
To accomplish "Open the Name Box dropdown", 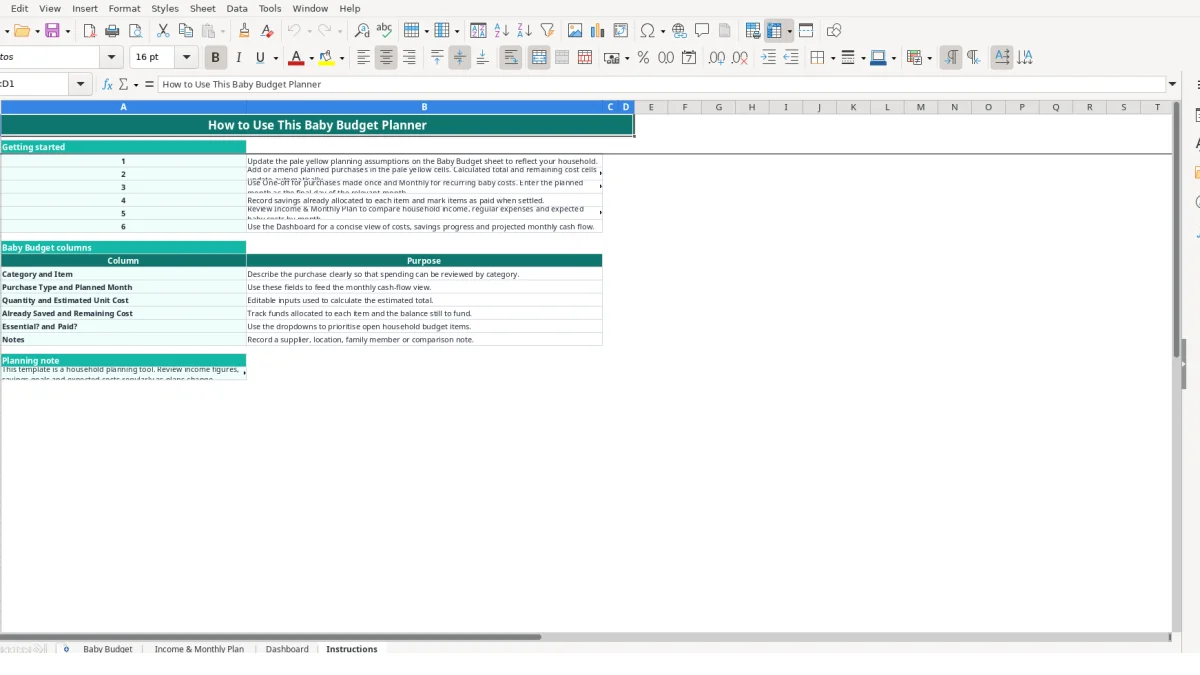I will 81,85.
